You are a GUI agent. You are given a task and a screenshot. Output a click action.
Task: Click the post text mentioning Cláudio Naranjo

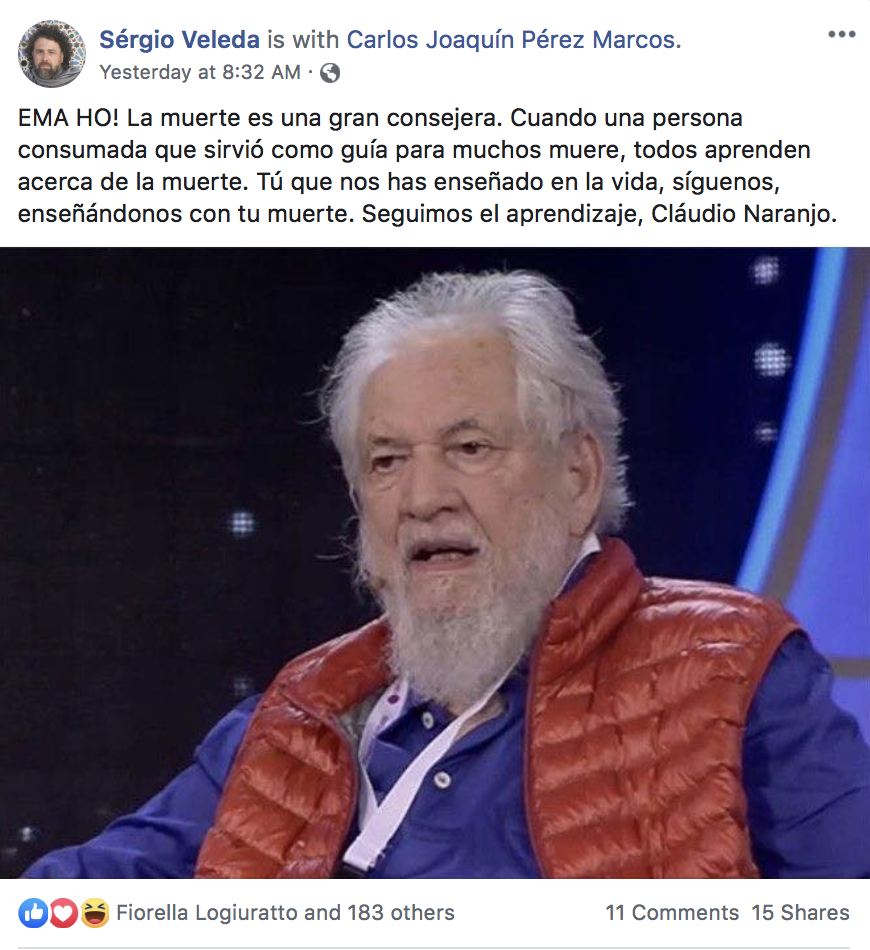[x=427, y=165]
